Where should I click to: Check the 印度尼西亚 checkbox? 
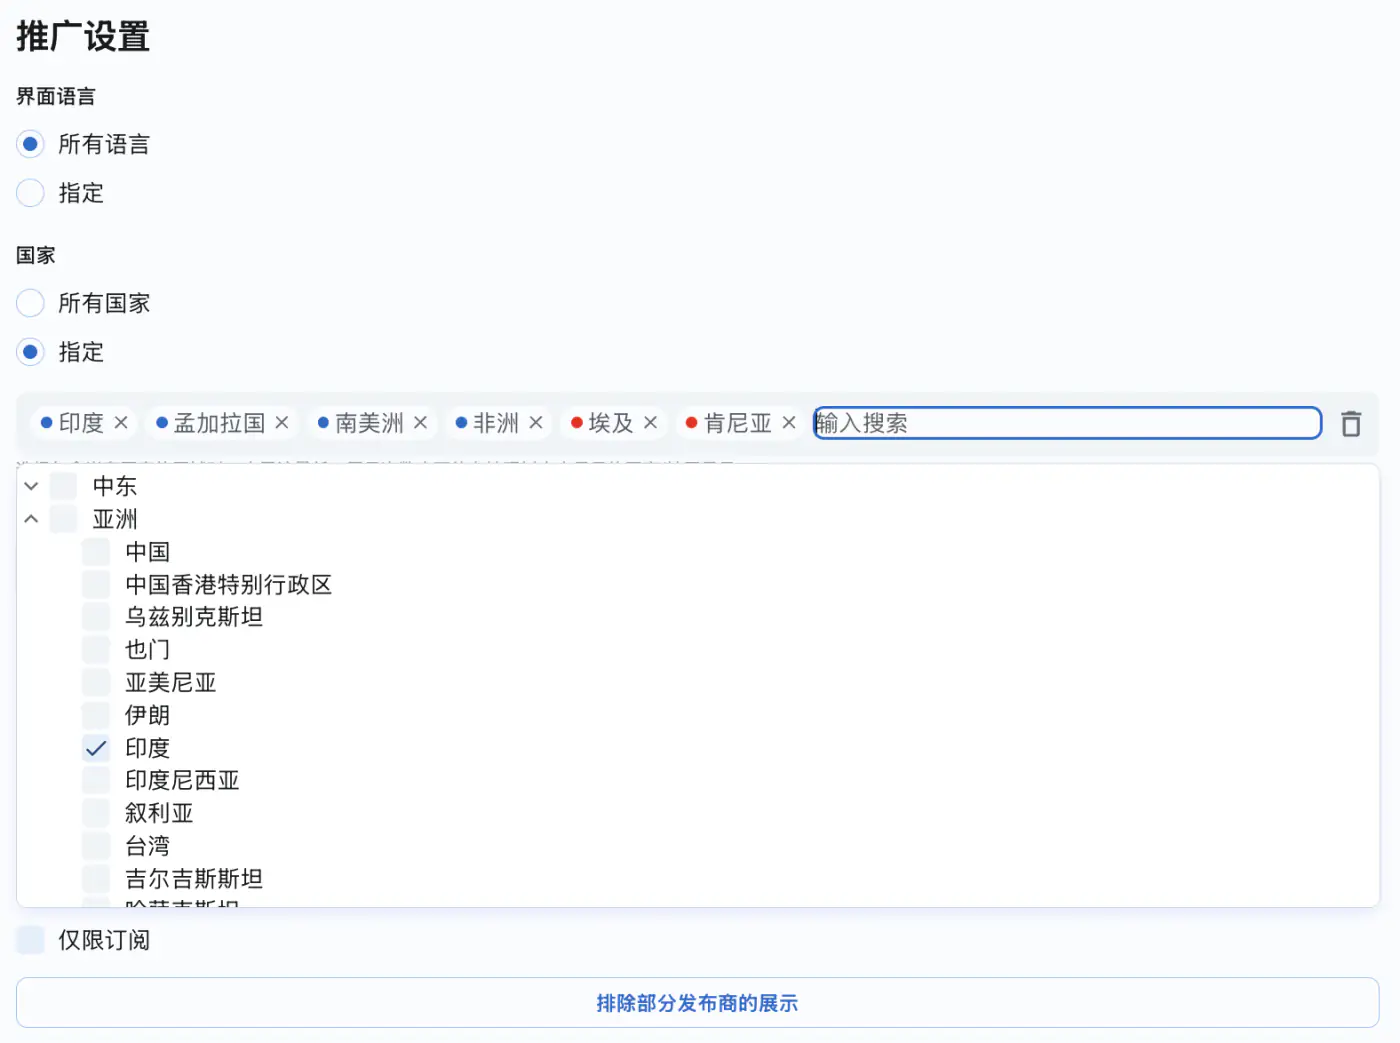pos(96,780)
